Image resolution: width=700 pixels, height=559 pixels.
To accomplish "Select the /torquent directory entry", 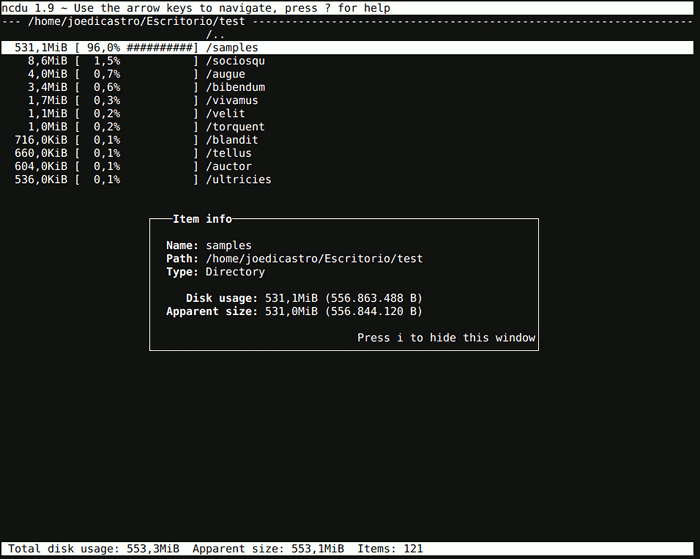I will (x=235, y=127).
